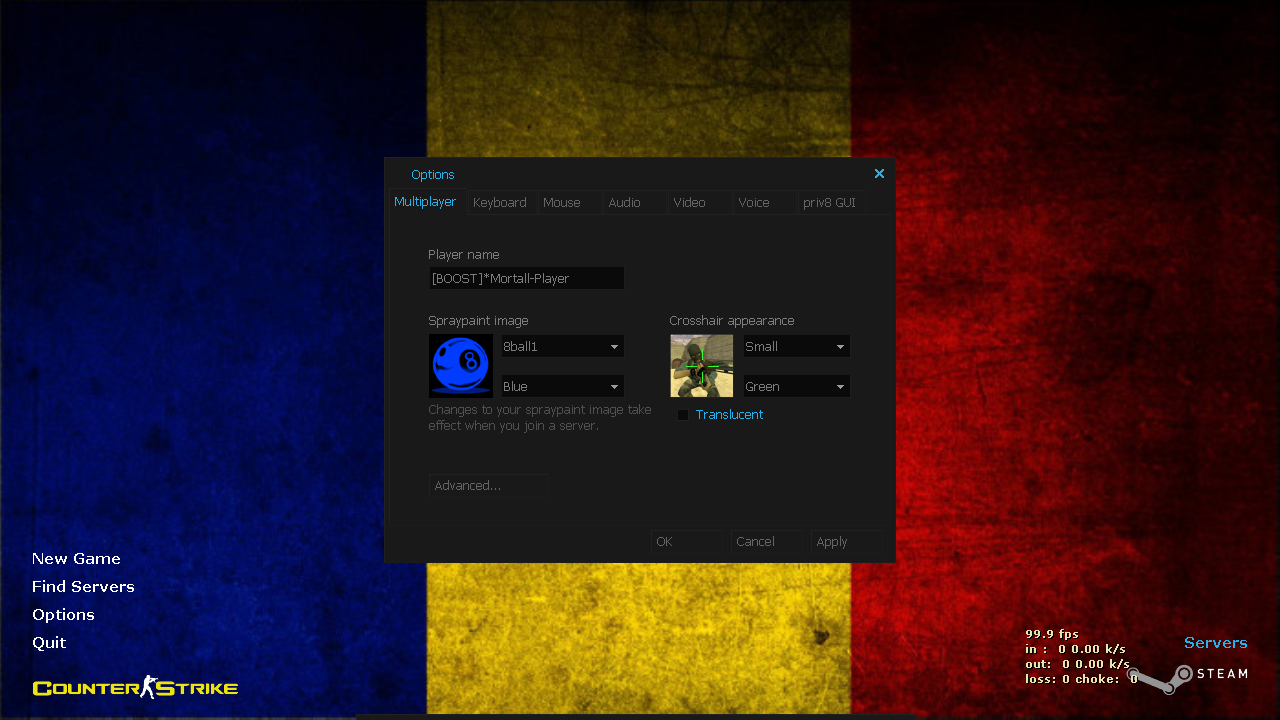Switch to the Audio tab
1280x720 pixels.
coord(623,202)
